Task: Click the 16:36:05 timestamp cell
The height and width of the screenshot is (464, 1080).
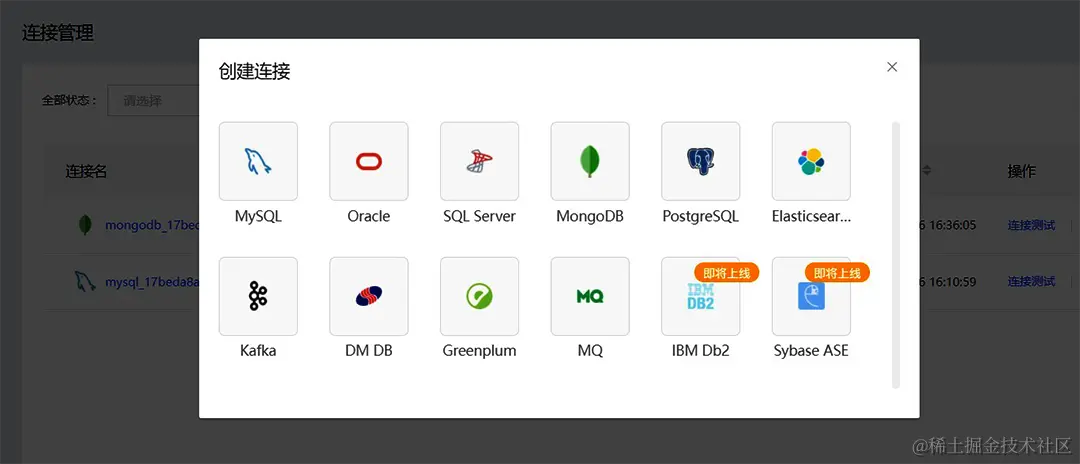Action: [947, 225]
